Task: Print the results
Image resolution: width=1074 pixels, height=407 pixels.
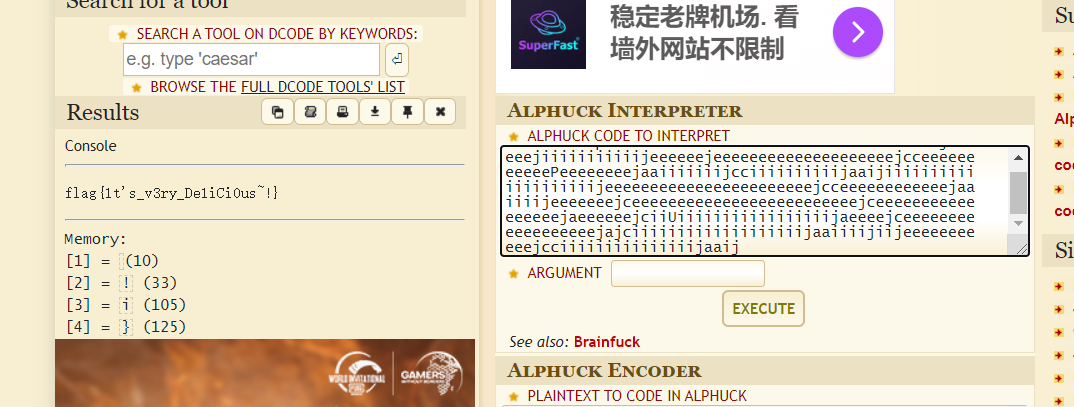Action: pos(342,112)
